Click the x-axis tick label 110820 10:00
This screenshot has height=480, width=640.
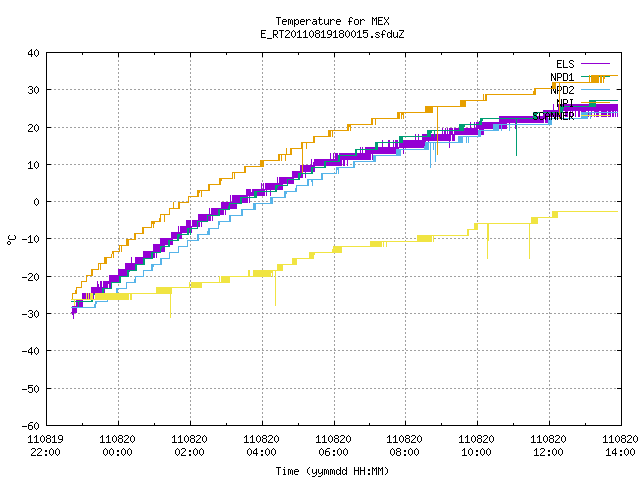[x=476, y=446]
